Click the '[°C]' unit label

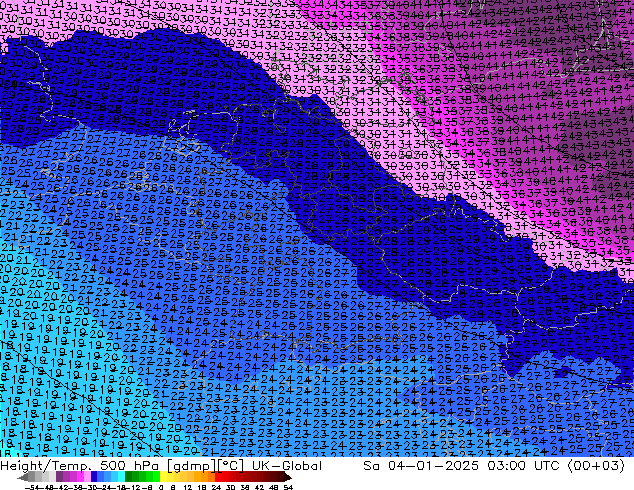point(231,466)
